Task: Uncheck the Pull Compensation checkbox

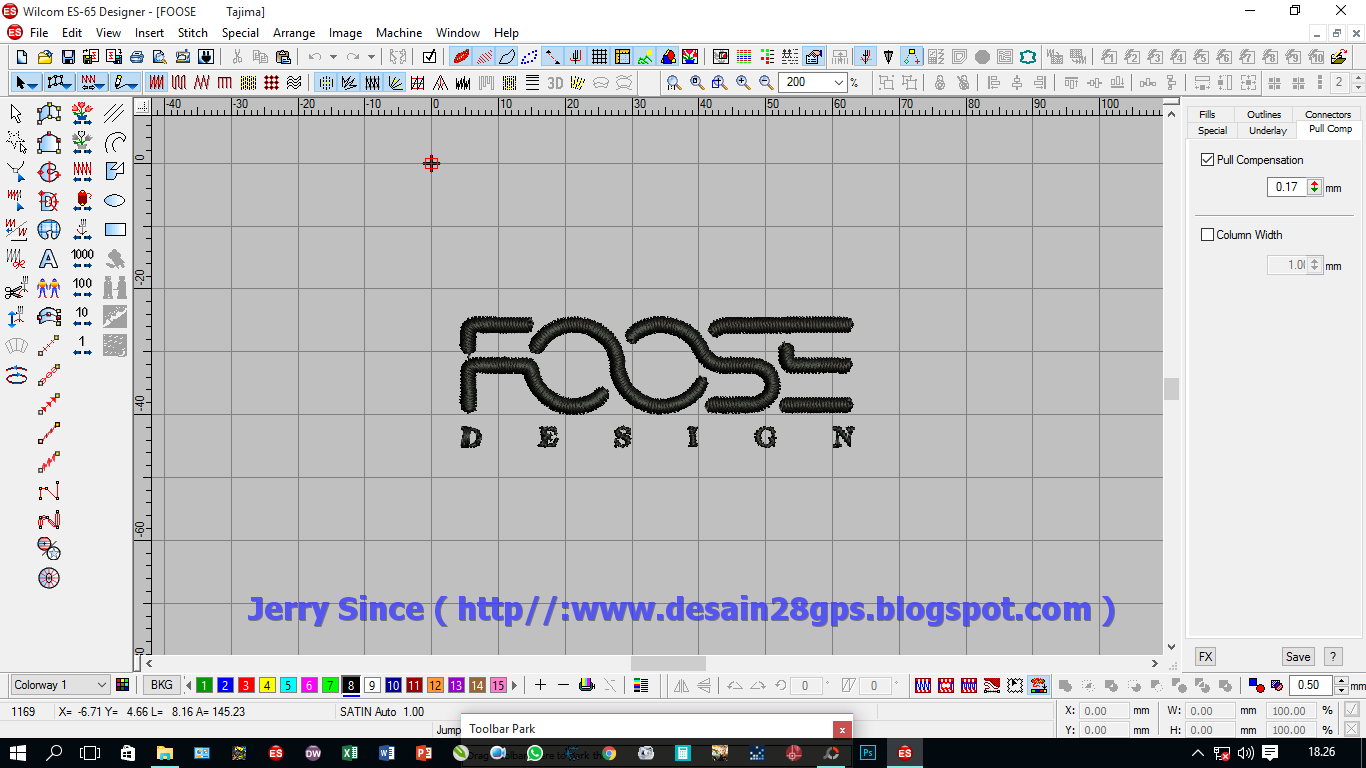Action: [x=1207, y=159]
